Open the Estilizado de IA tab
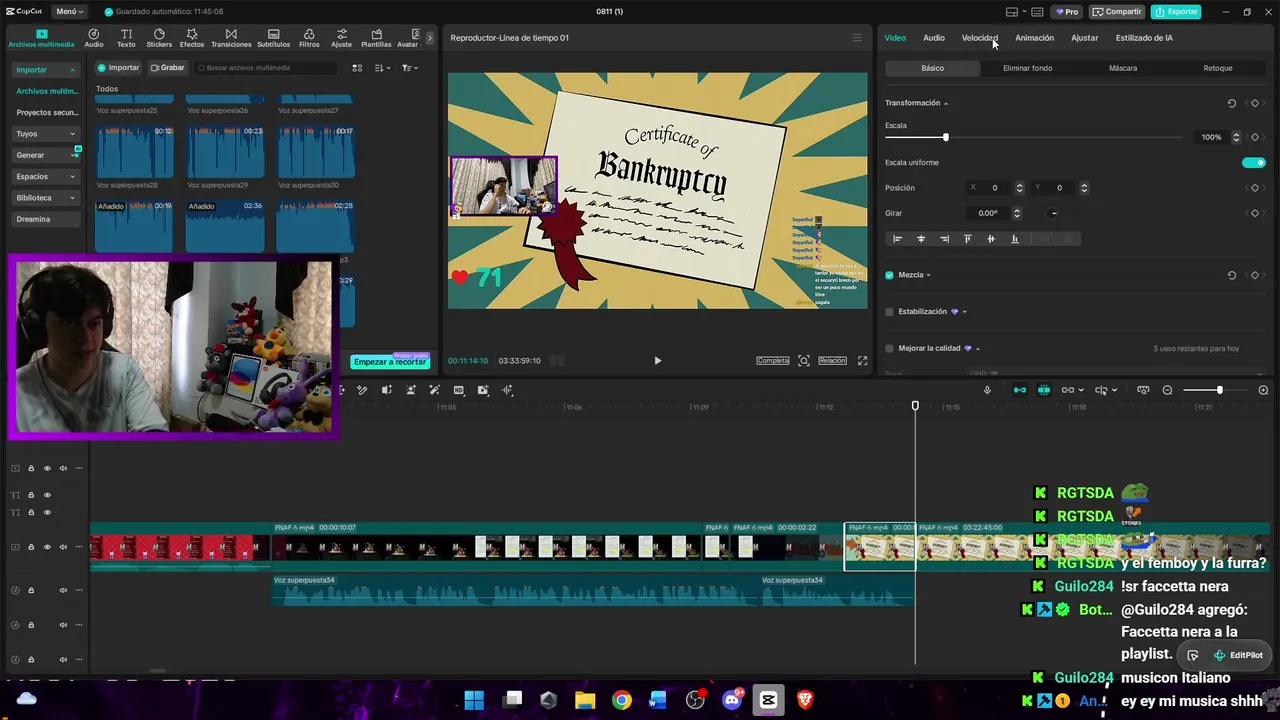1280x720 pixels. point(1144,38)
